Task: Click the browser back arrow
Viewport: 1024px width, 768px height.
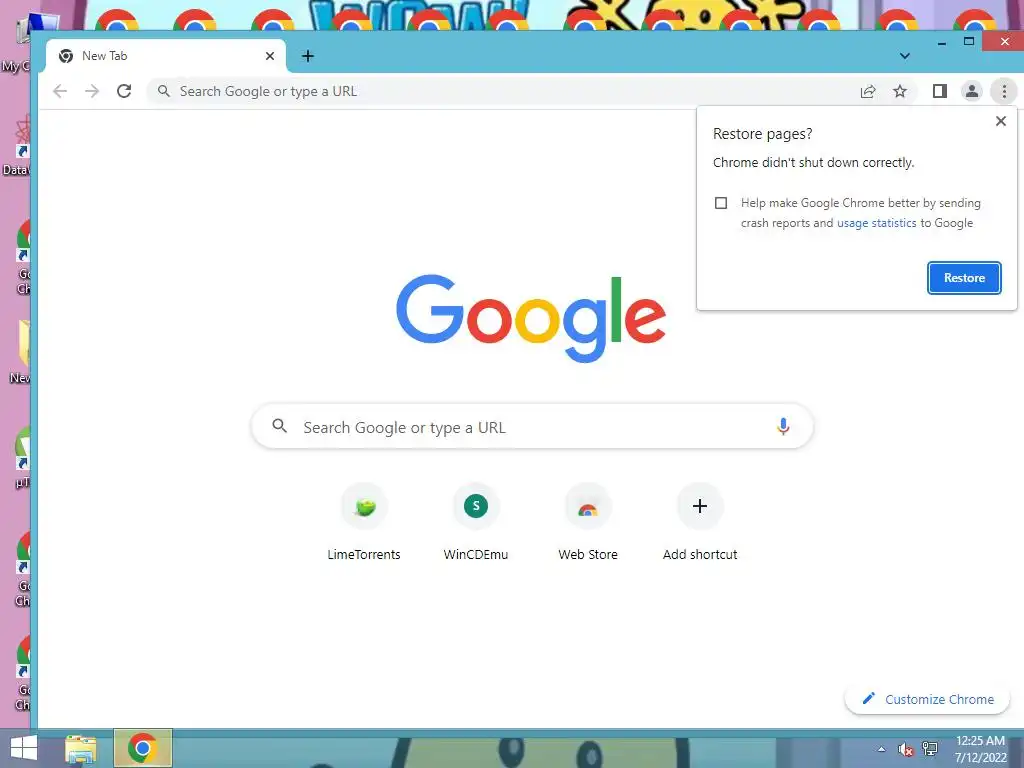Action: tap(60, 91)
